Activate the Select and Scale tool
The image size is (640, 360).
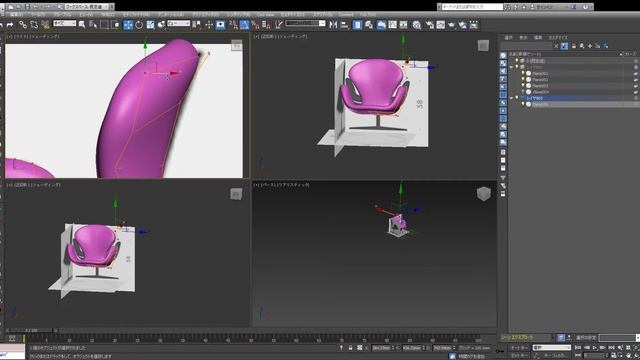pyautogui.click(x=151, y=25)
